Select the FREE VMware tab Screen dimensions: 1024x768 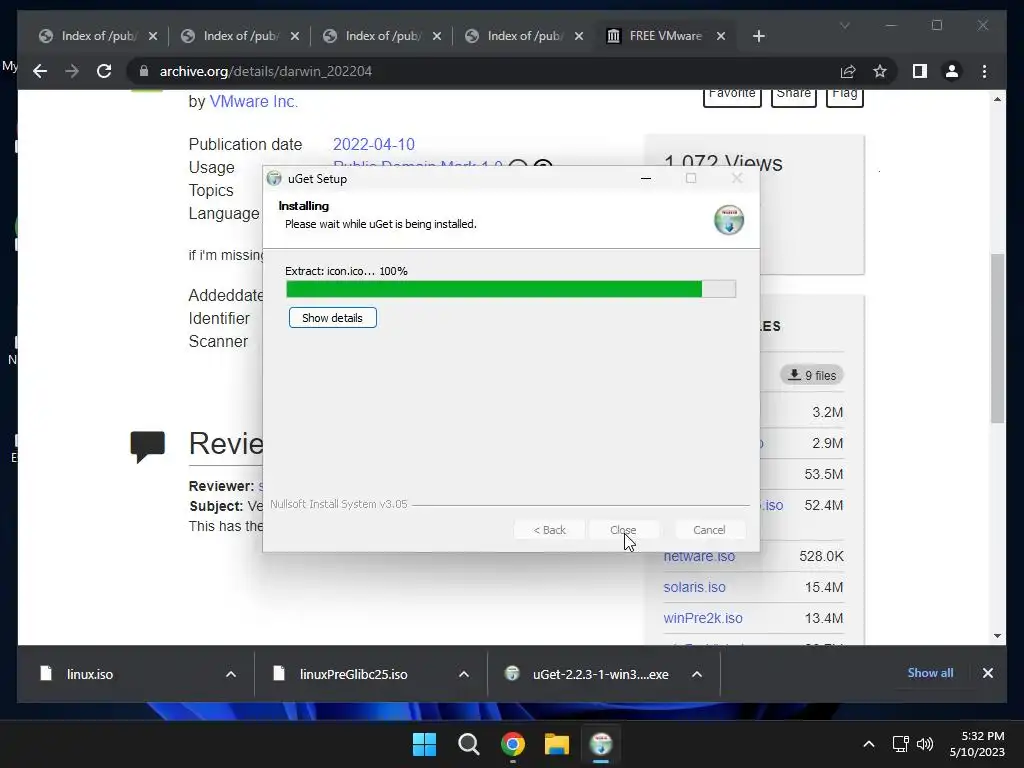click(x=665, y=36)
